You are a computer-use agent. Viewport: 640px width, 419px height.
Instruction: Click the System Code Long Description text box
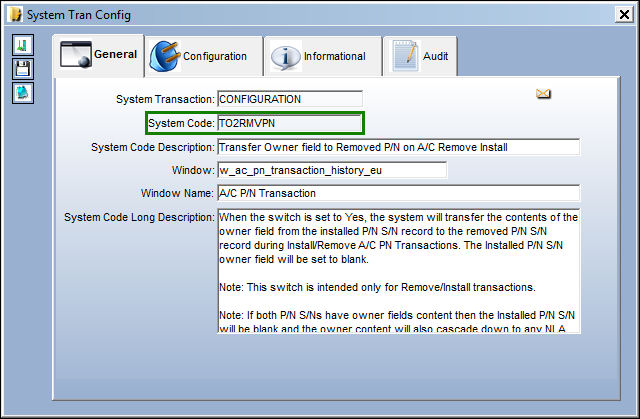[399, 272]
